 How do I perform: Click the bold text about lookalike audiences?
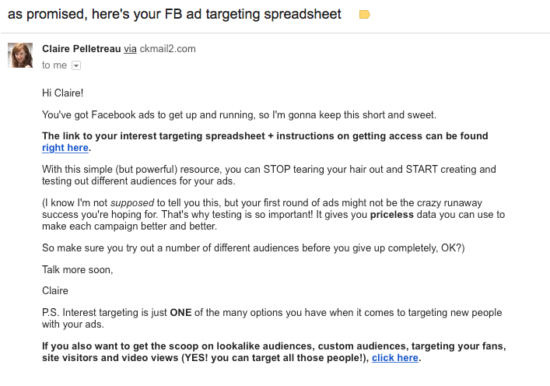[x=274, y=352]
